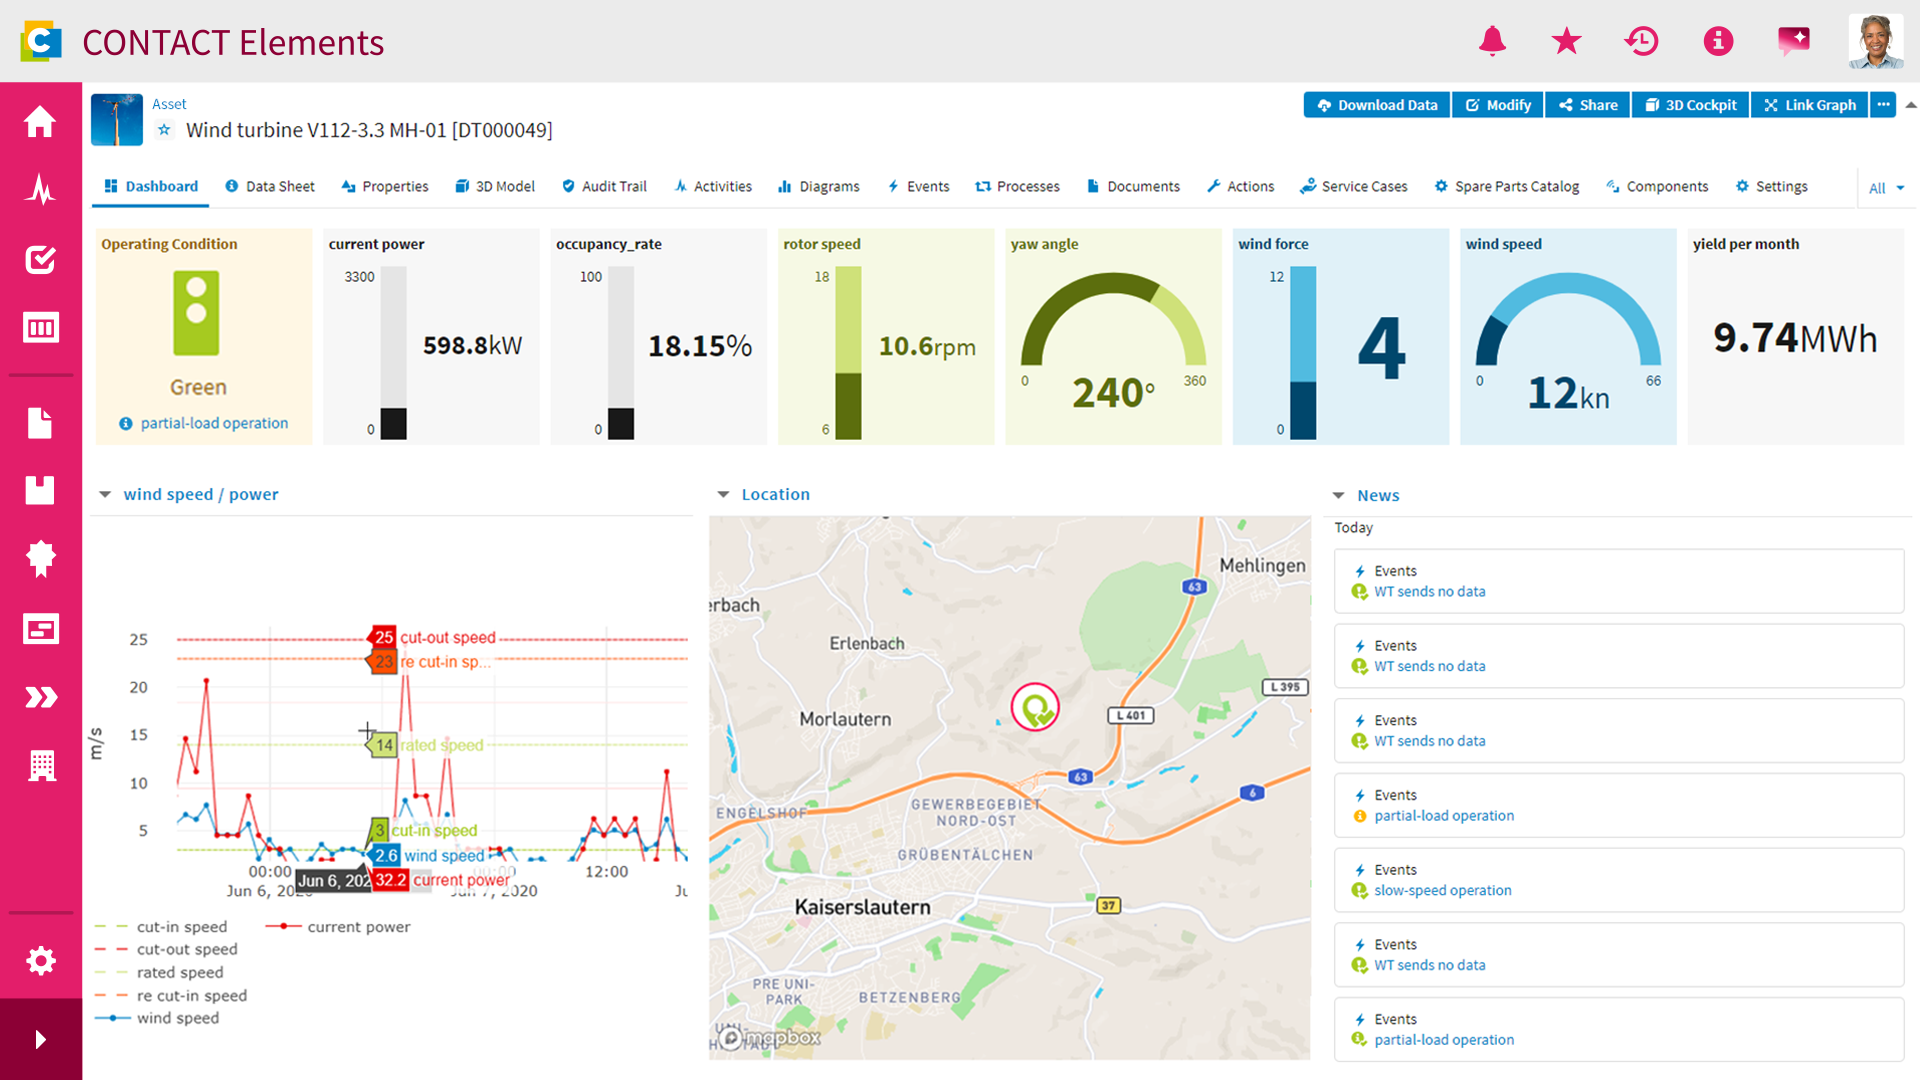This screenshot has height=1080, width=1920.
Task: Collapse the wind speed / power section
Action: tap(105, 494)
